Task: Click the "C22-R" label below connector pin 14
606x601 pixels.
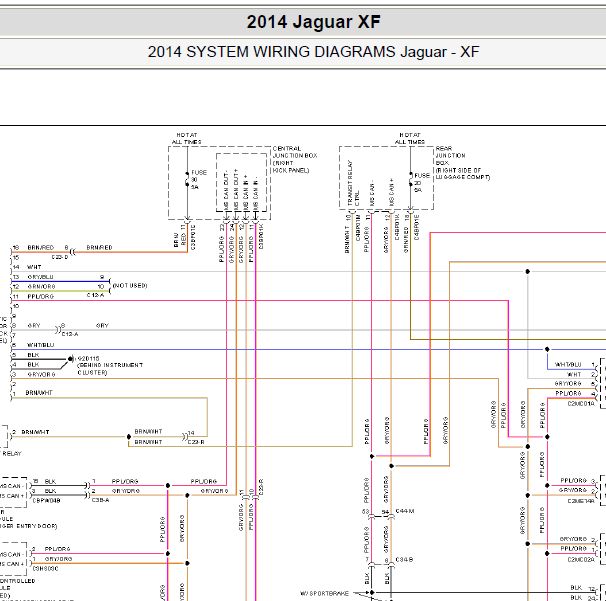Action: [x=196, y=442]
